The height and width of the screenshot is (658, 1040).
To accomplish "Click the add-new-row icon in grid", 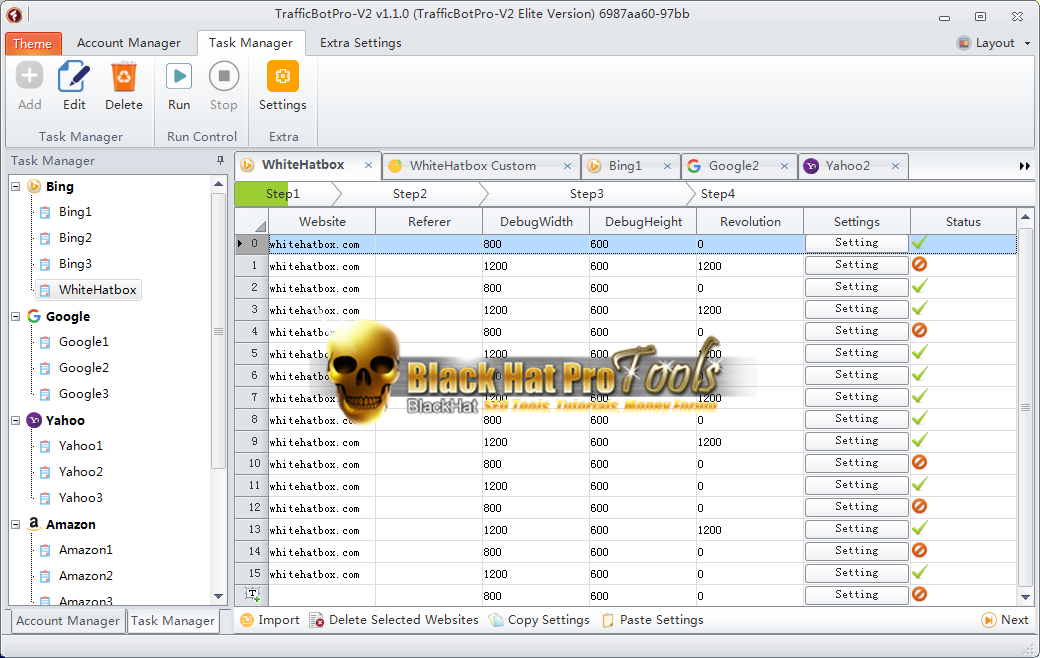I will coord(252,595).
